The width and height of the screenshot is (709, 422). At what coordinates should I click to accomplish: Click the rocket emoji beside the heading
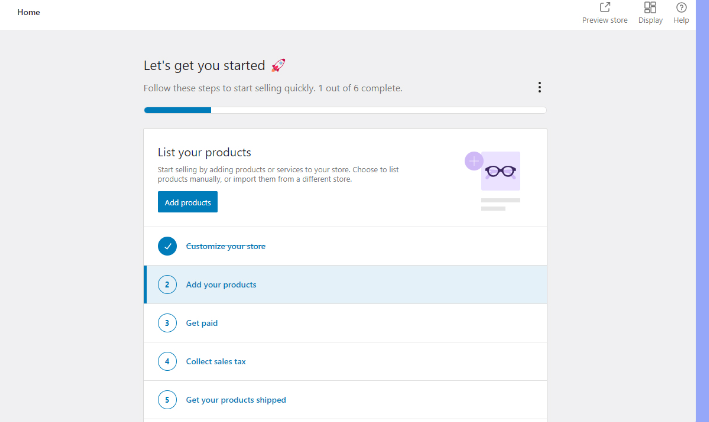click(278, 66)
